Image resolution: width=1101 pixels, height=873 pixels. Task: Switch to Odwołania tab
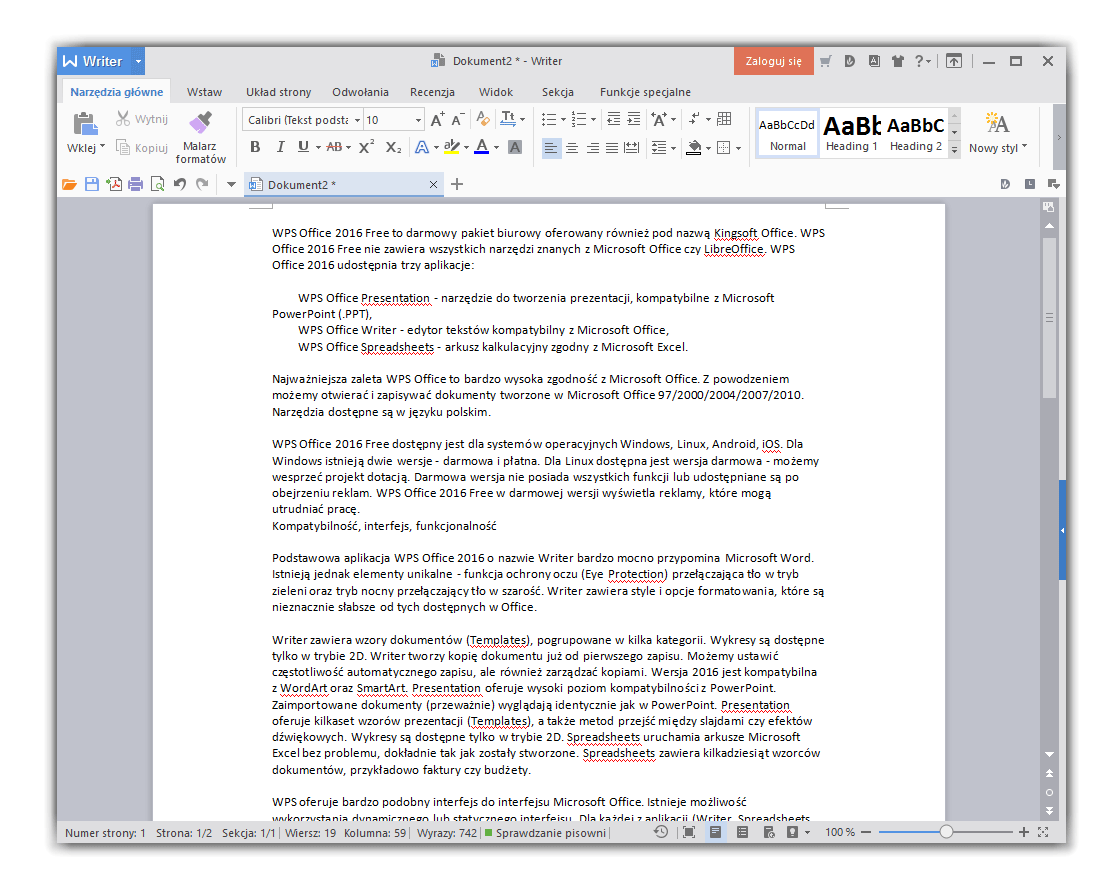click(x=360, y=92)
